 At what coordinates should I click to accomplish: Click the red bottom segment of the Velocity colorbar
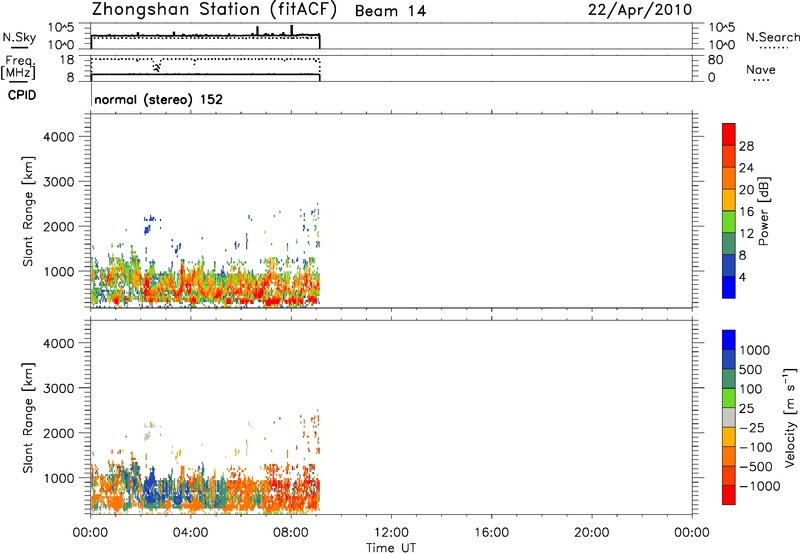point(729,495)
